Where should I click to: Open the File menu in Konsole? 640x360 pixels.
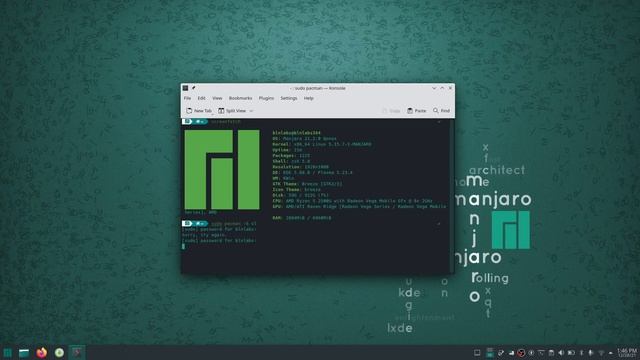coord(187,98)
